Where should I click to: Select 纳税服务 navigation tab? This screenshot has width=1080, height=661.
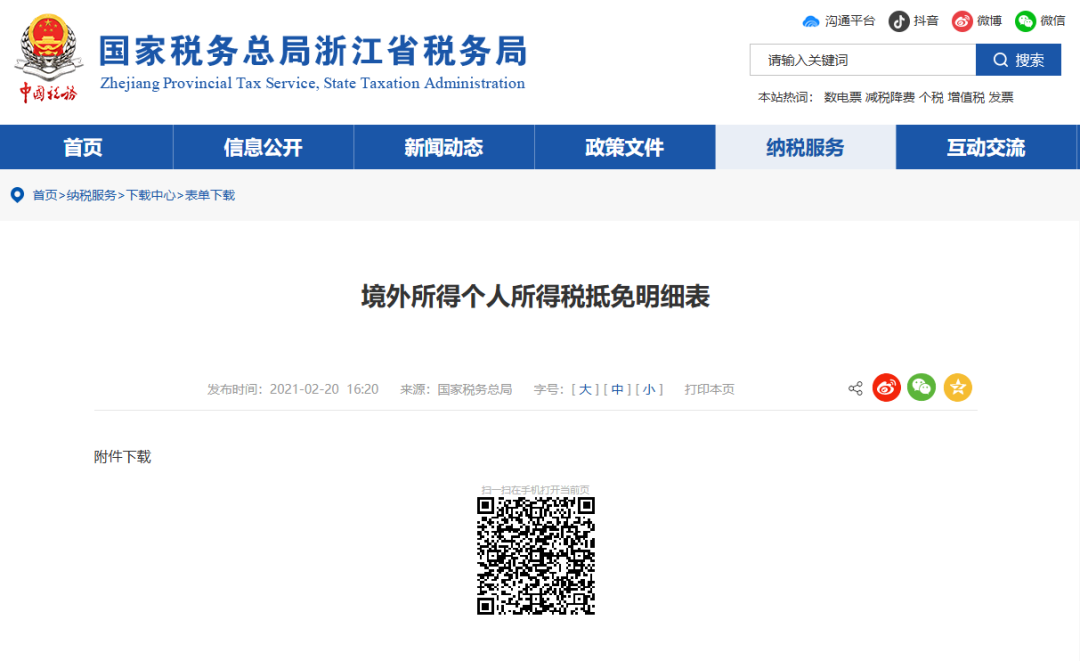click(x=805, y=147)
